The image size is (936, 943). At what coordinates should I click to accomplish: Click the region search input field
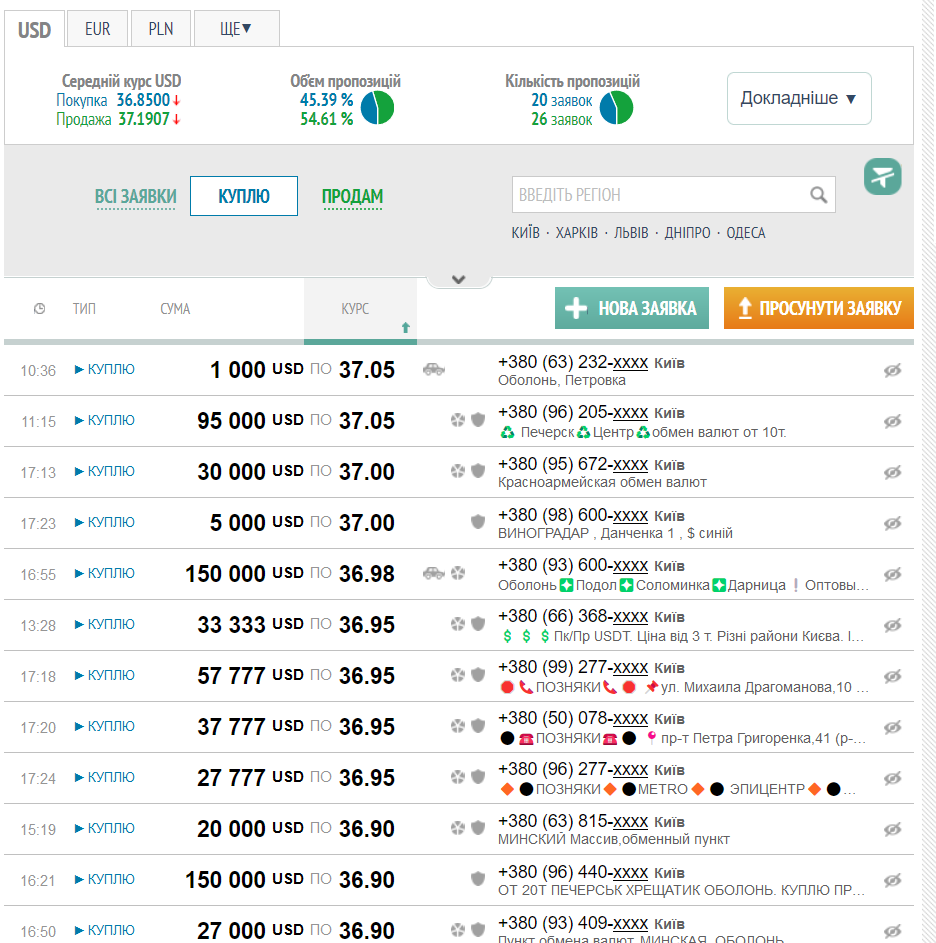point(658,195)
